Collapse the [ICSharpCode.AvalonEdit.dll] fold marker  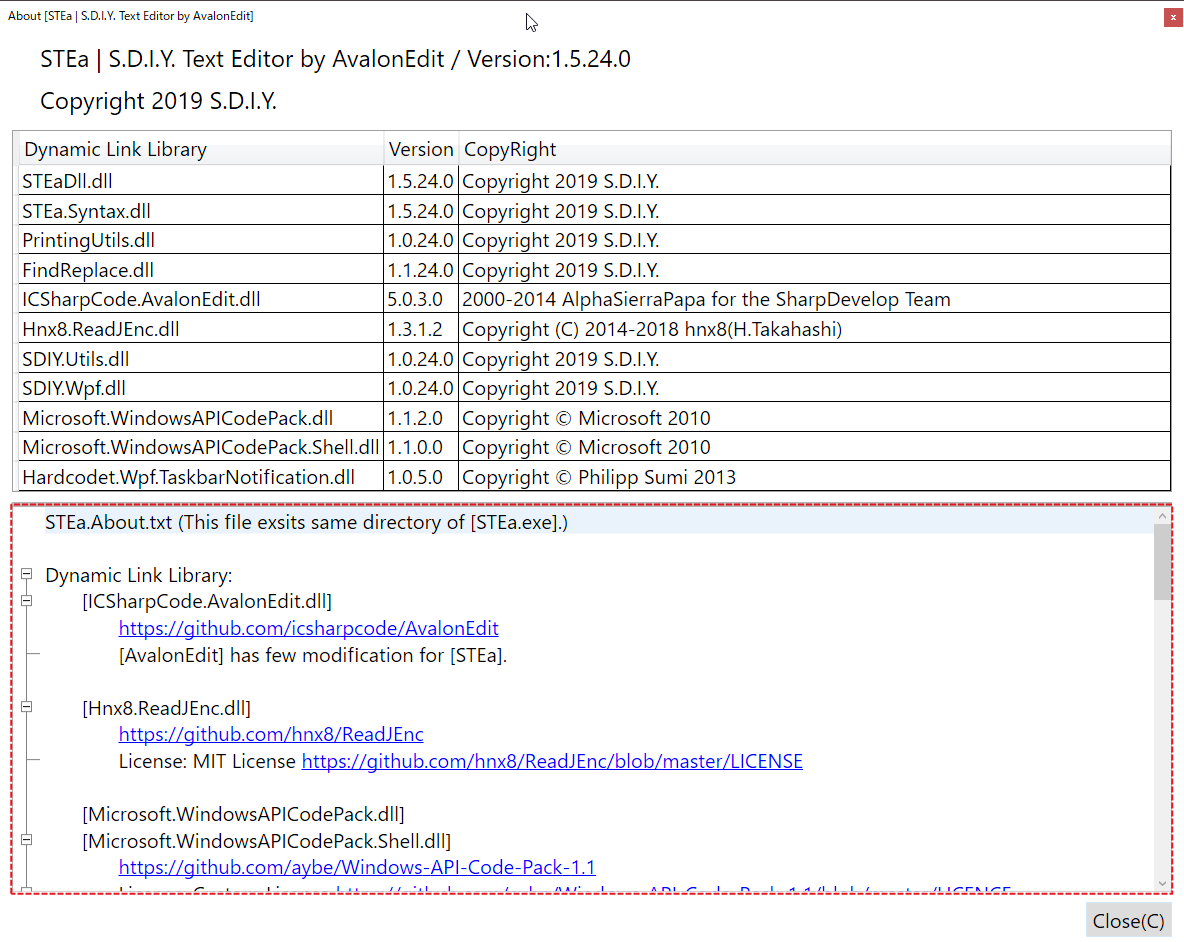click(27, 601)
